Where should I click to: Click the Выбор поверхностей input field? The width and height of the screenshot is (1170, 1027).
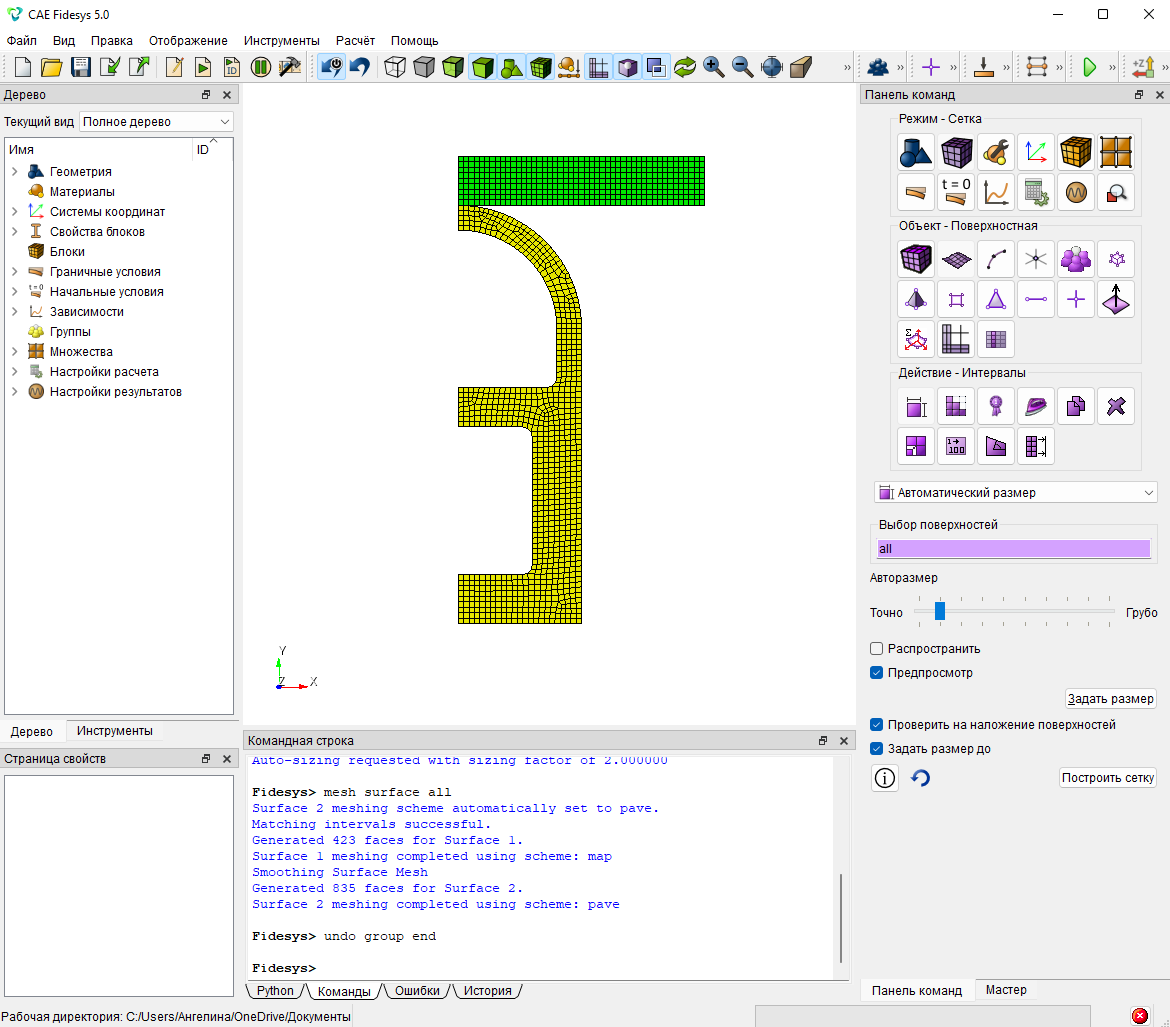tap(1013, 549)
